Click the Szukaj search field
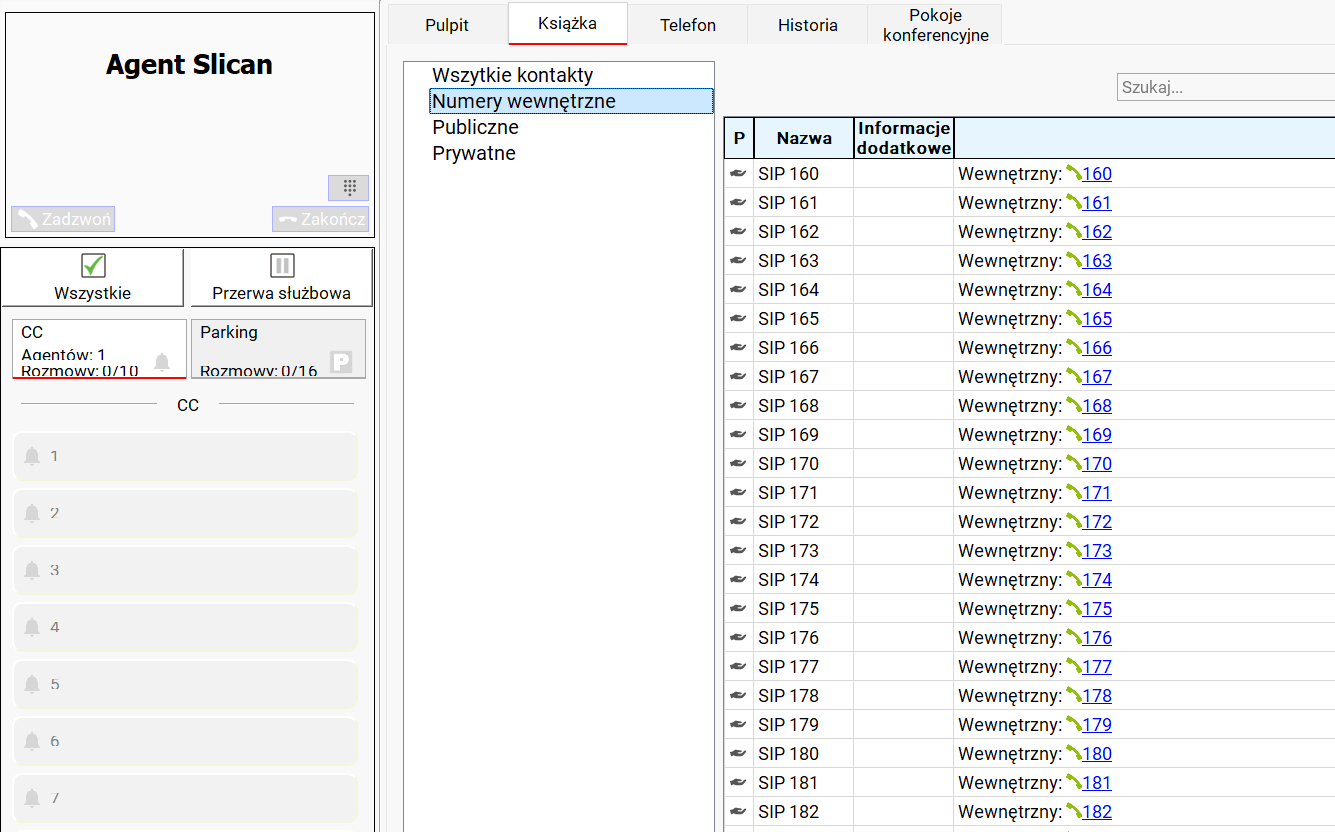The width and height of the screenshot is (1335, 832). tap(1225, 87)
